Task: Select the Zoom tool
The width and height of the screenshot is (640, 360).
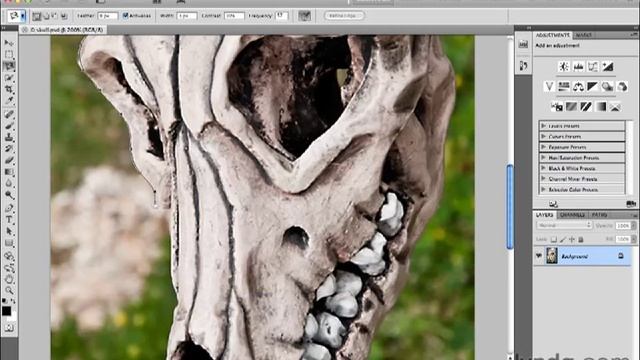Action: pyautogui.click(x=9, y=291)
